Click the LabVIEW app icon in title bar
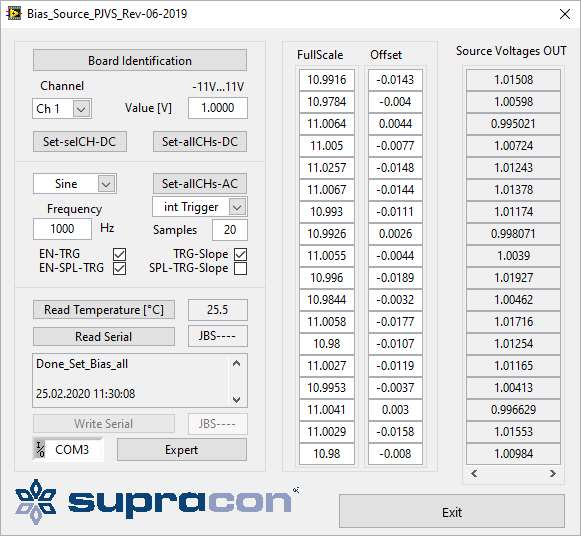 [x=14, y=14]
